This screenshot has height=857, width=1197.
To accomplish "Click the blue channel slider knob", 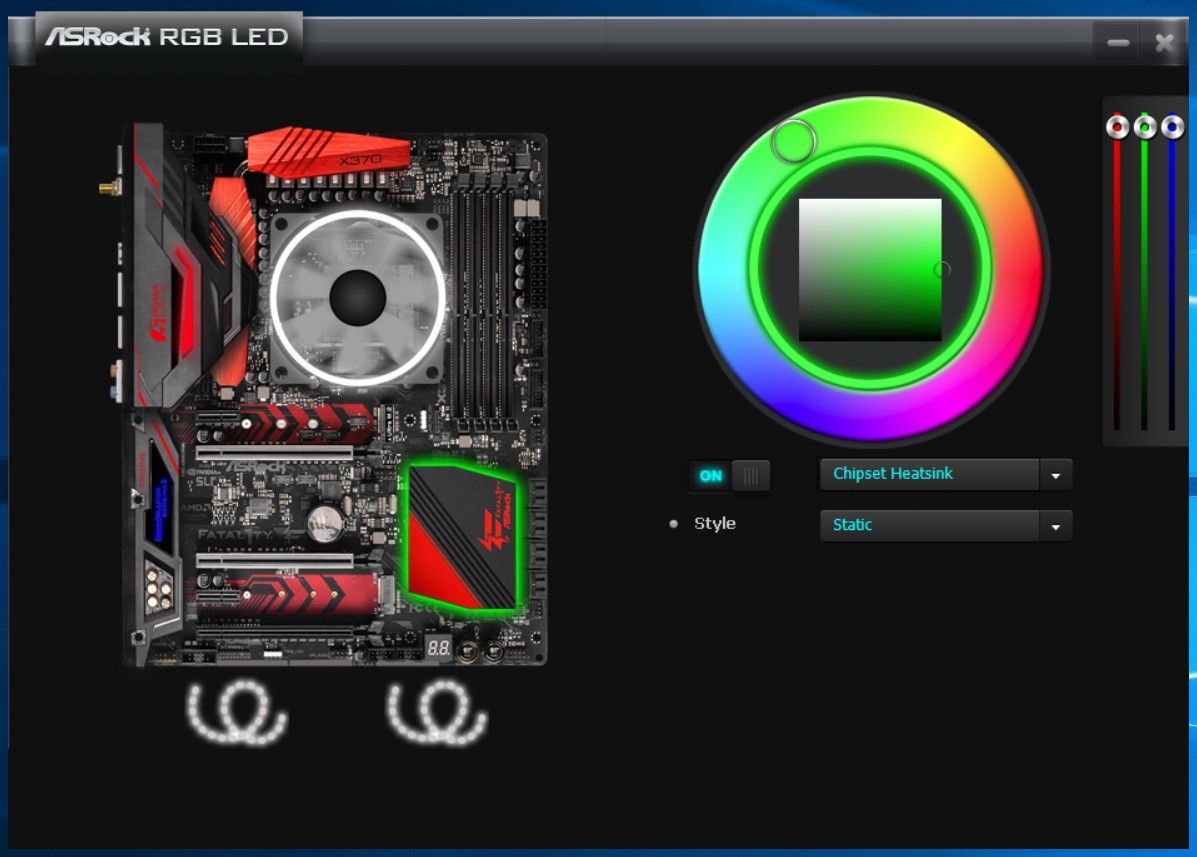I will [1172, 127].
